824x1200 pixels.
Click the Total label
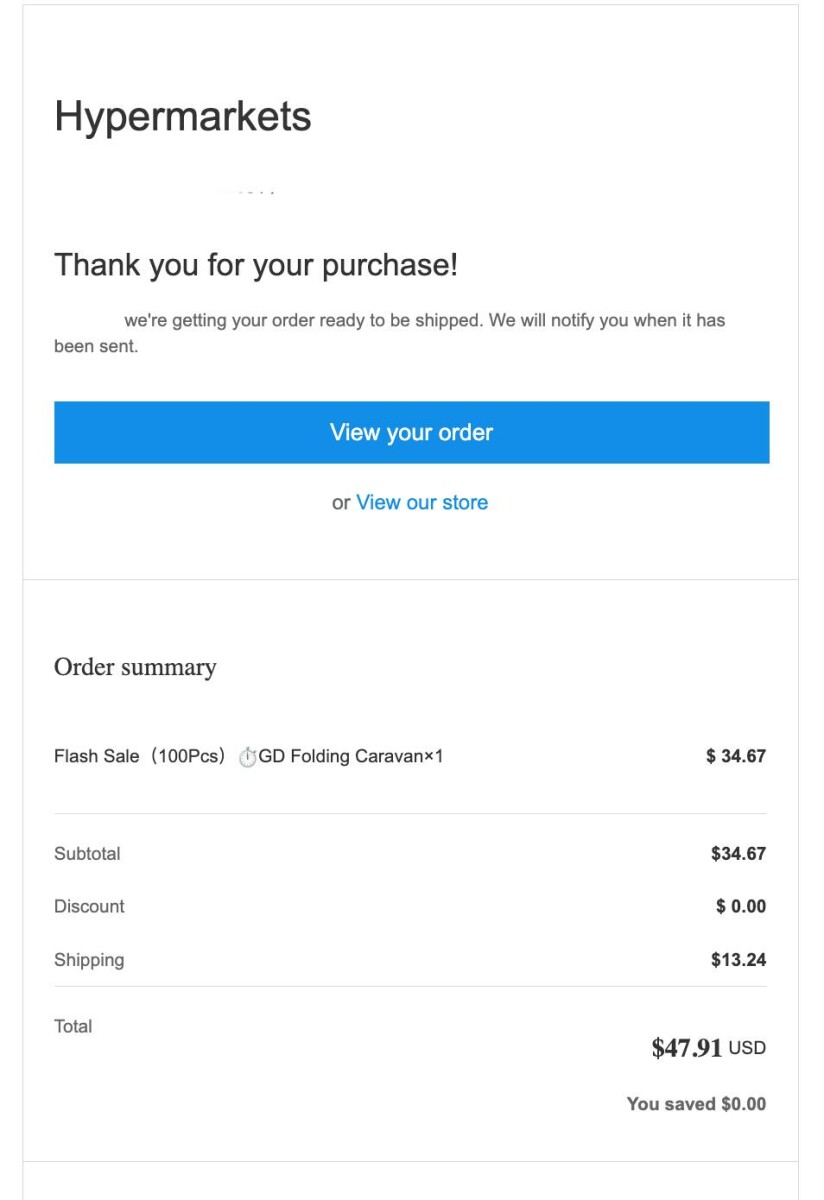click(x=73, y=1026)
